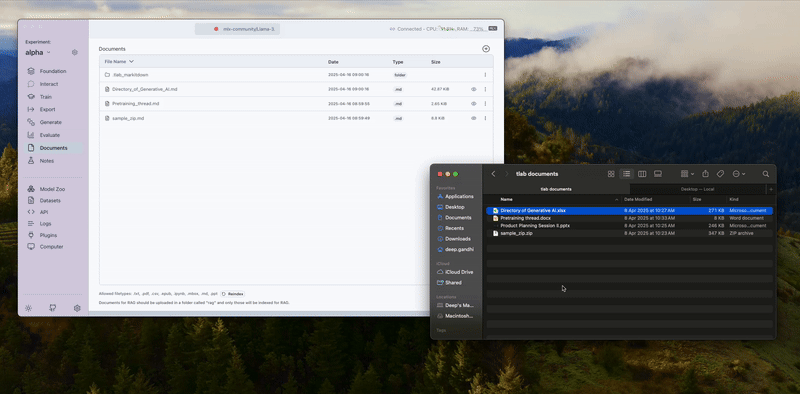Open the Computer section

(45, 247)
